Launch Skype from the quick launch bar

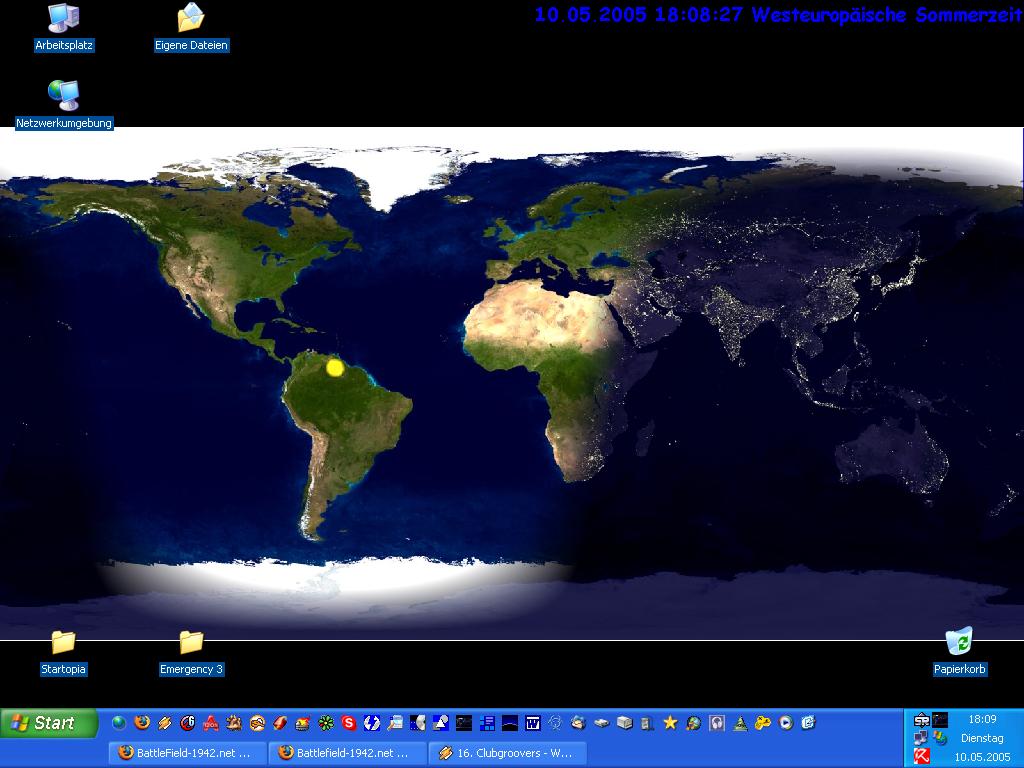[x=349, y=722]
